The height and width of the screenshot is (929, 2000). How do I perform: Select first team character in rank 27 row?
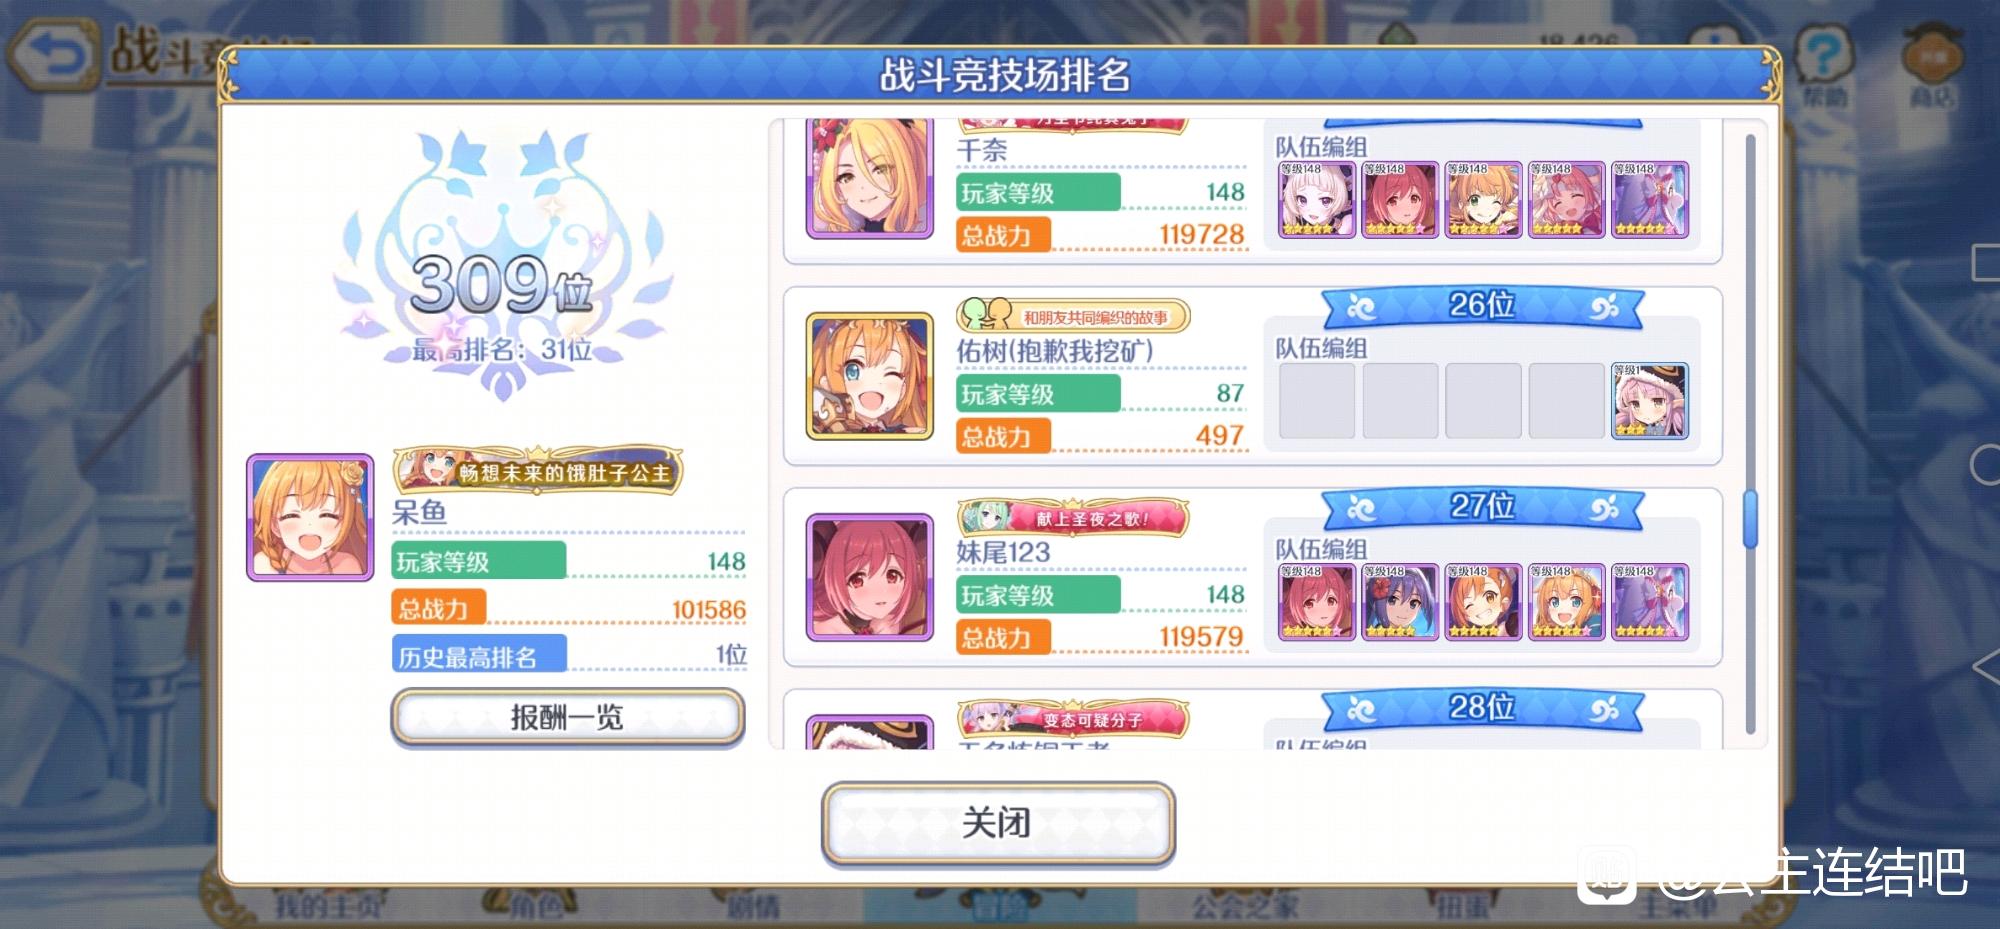tap(1317, 602)
